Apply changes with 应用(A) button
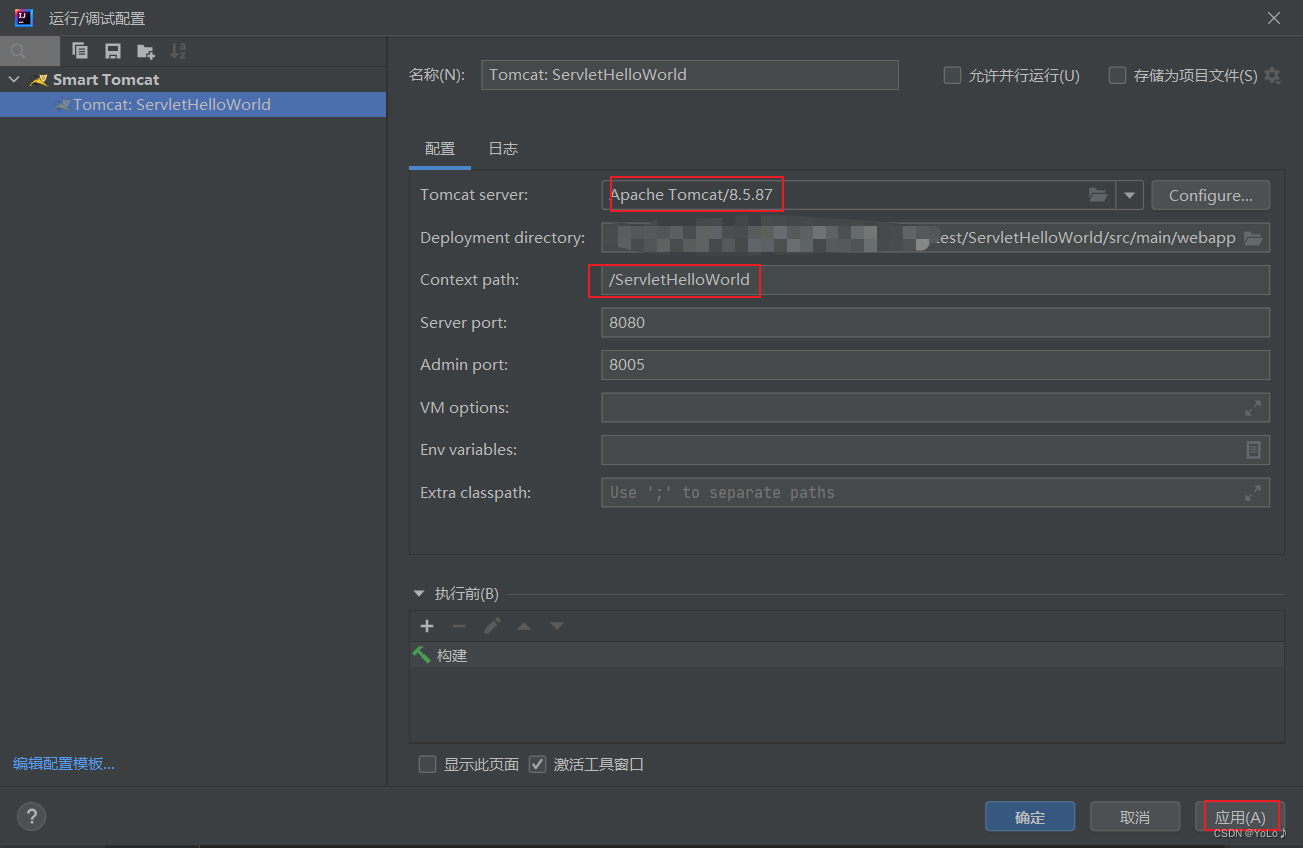This screenshot has width=1303, height=848. 1240,817
